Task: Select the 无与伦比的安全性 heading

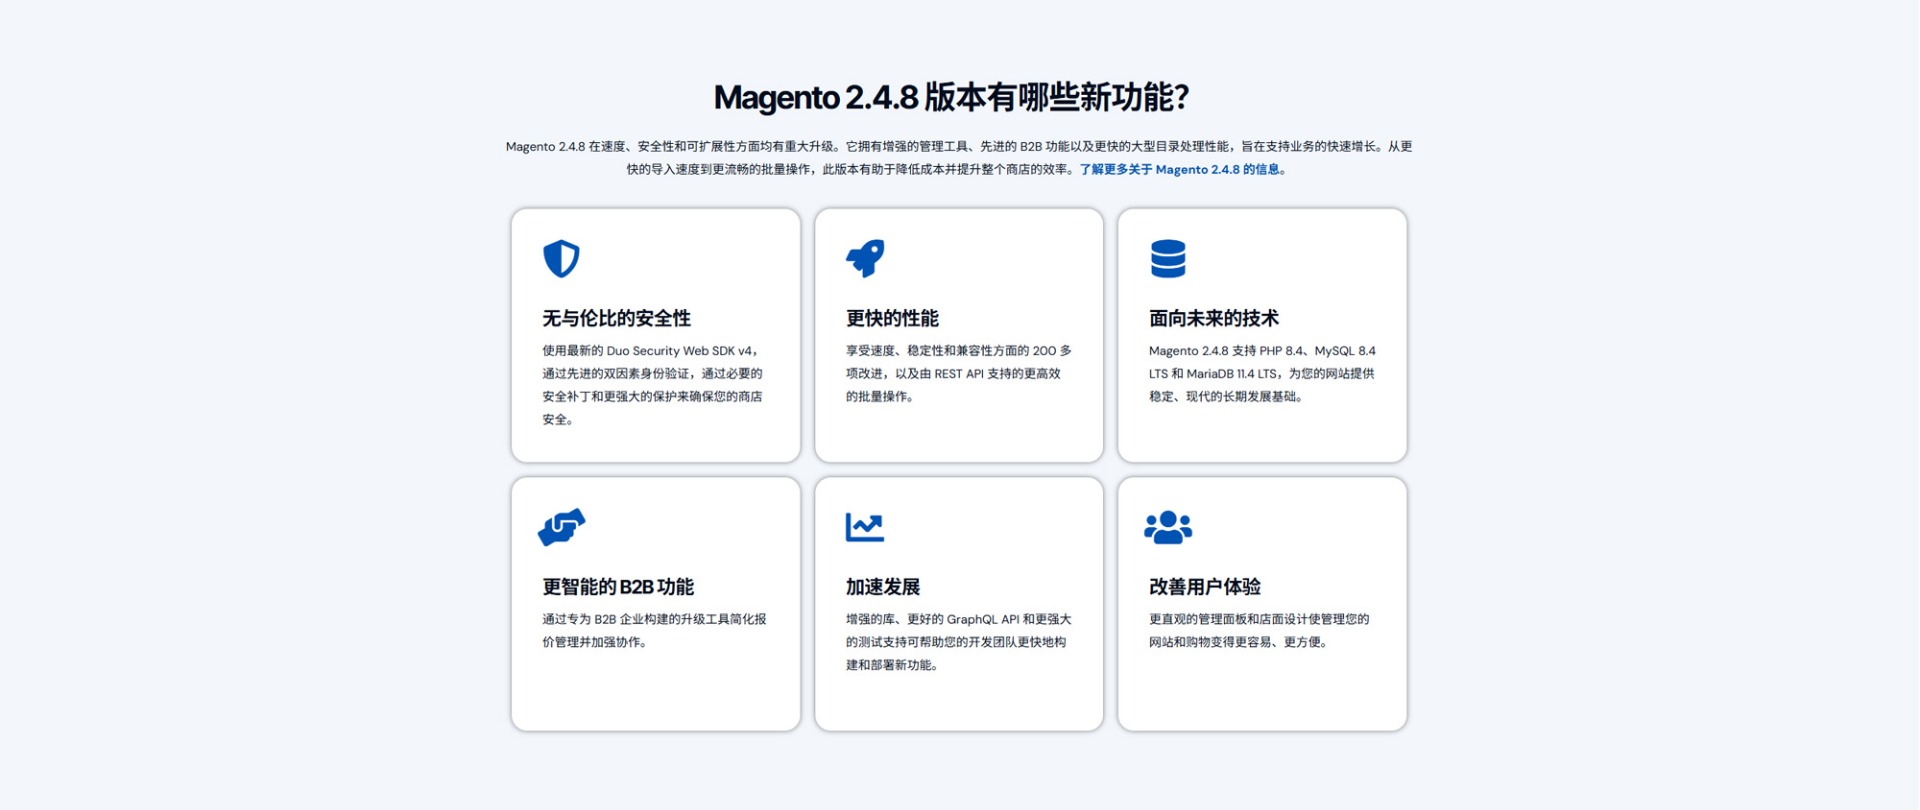Action: (617, 318)
